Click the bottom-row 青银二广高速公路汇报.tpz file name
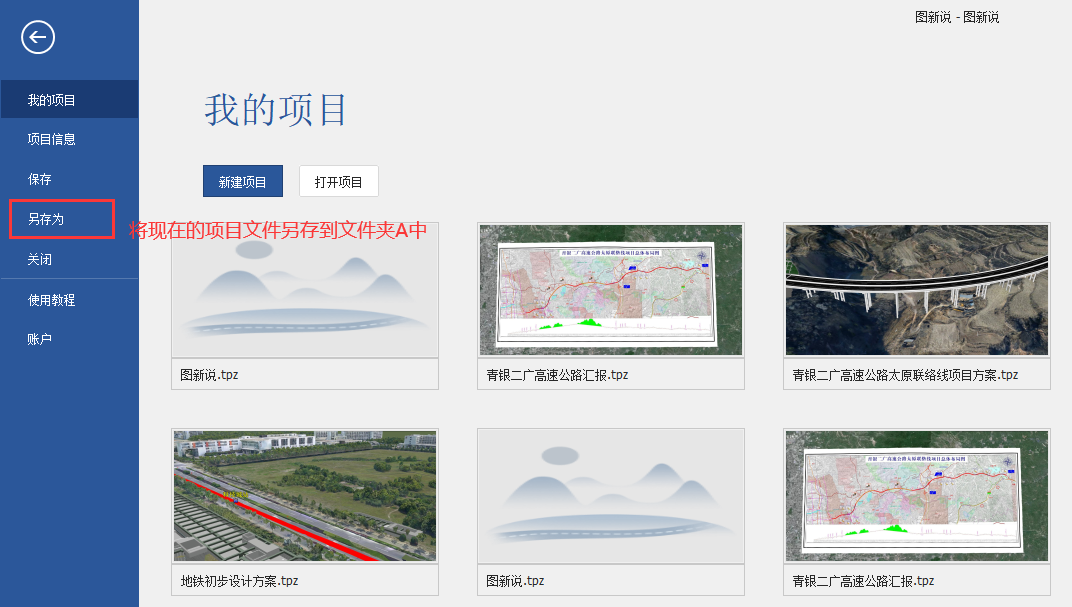Viewport: 1072px width, 607px height. (863, 581)
